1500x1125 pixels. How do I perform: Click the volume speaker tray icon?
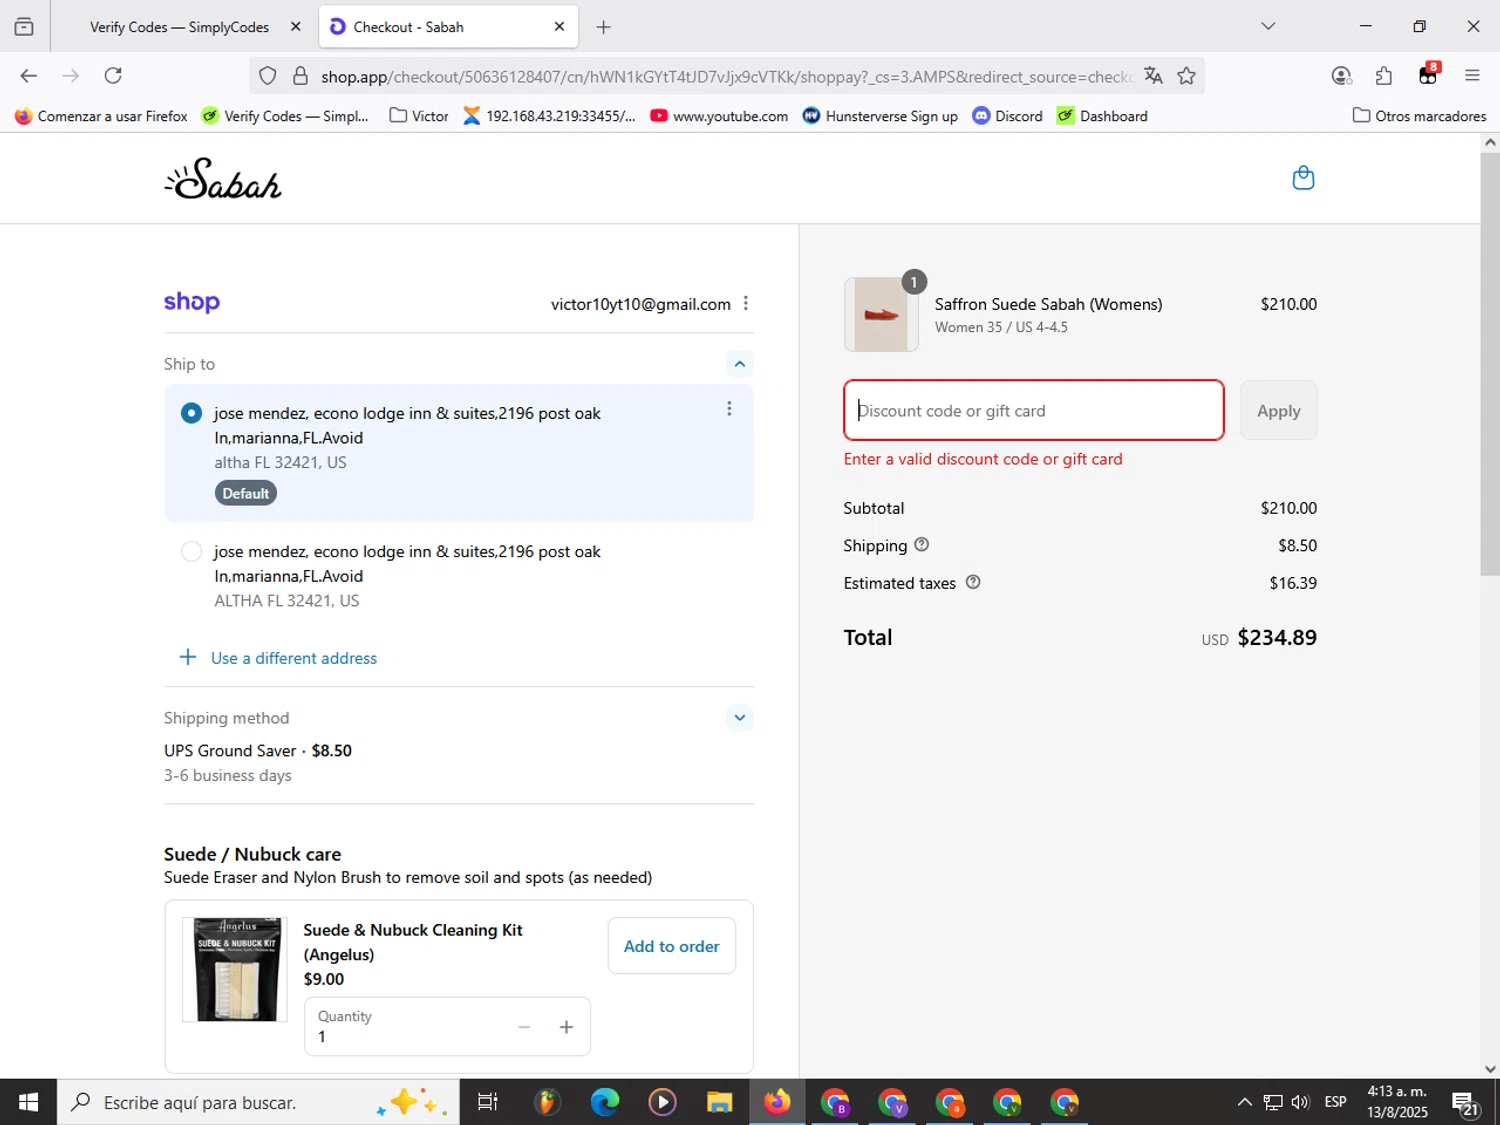pyautogui.click(x=1300, y=1102)
